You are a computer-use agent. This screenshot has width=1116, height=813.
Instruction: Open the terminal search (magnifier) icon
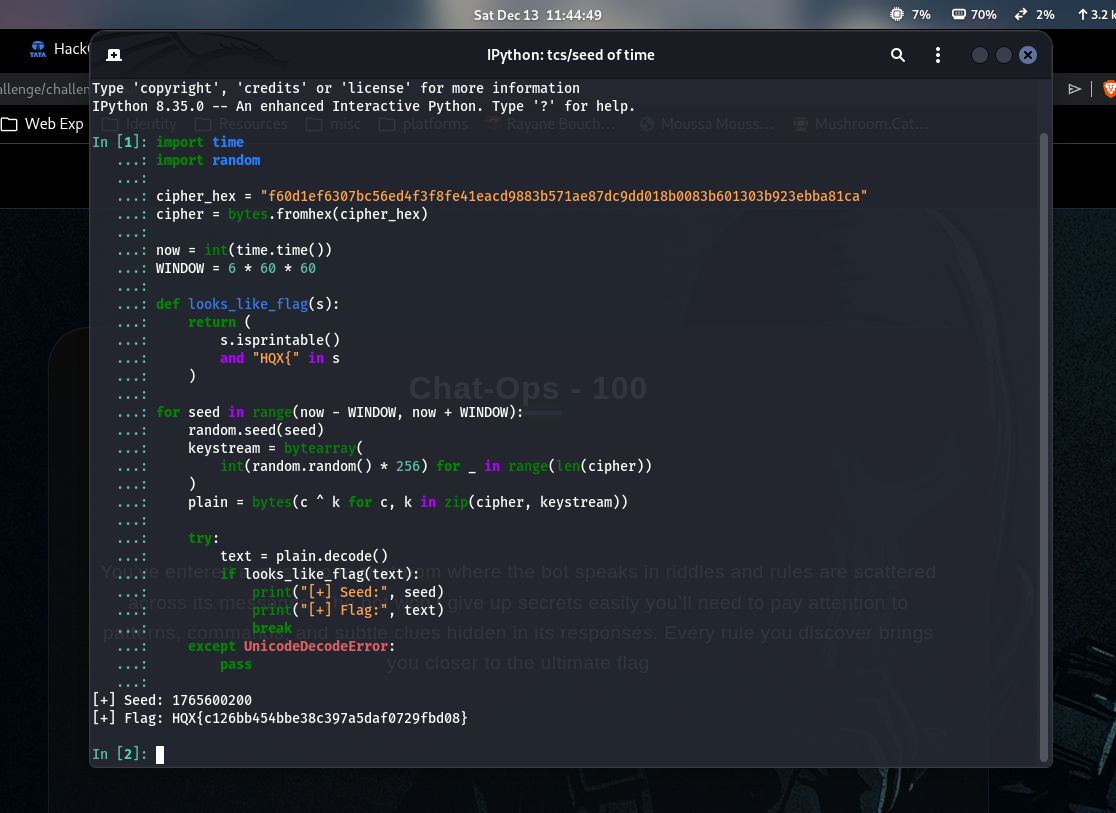coord(897,55)
